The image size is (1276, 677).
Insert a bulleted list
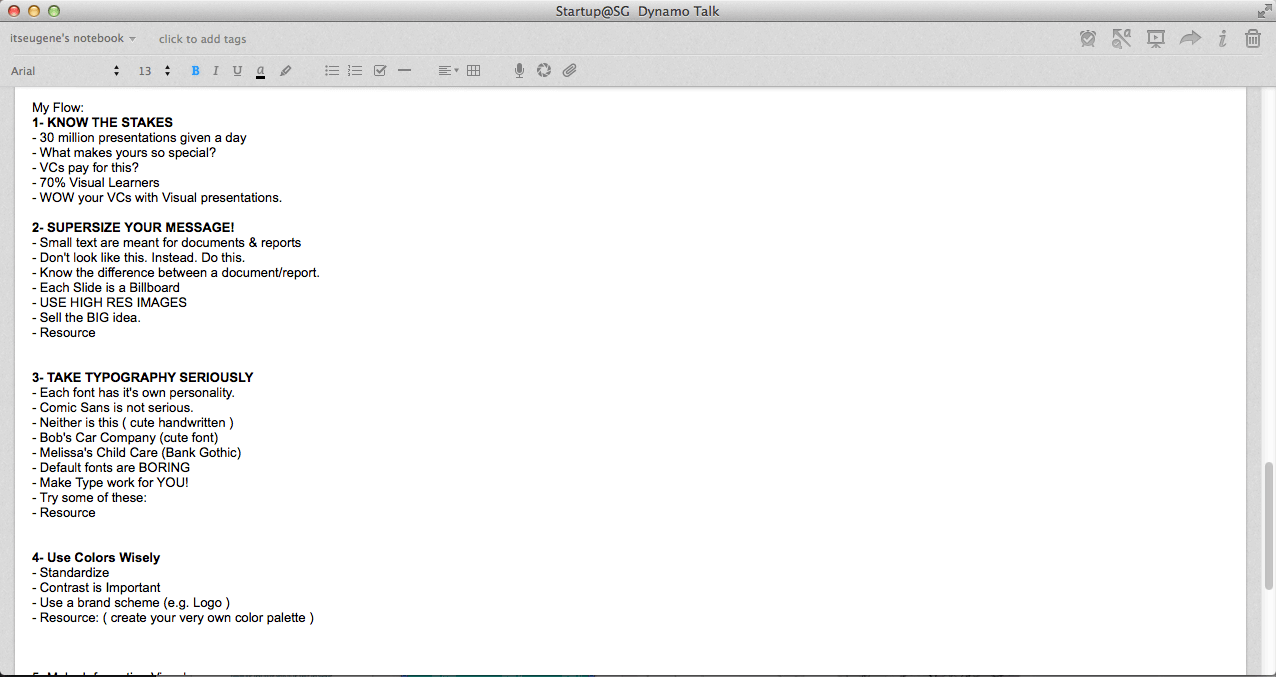[332, 71]
